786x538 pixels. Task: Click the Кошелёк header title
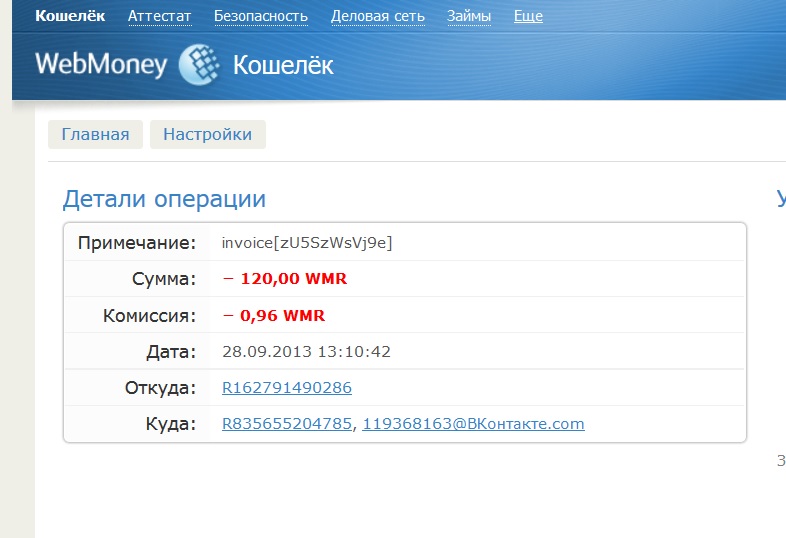point(283,65)
